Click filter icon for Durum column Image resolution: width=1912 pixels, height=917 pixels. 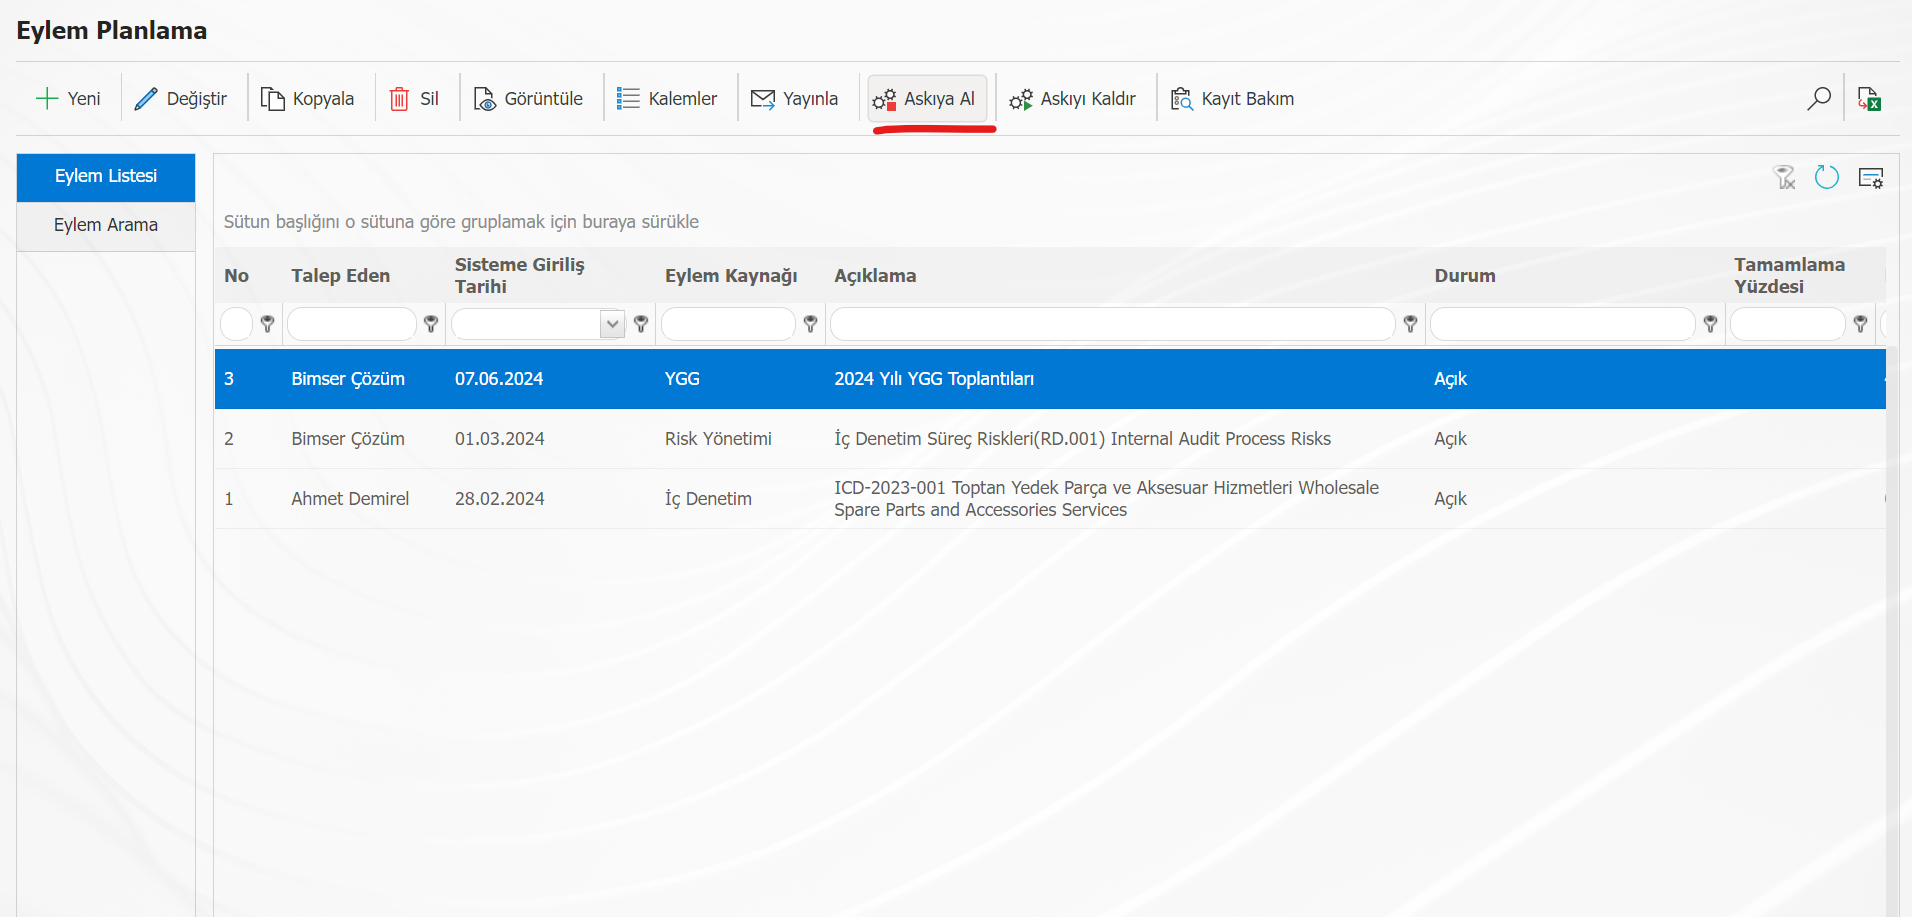1710,324
